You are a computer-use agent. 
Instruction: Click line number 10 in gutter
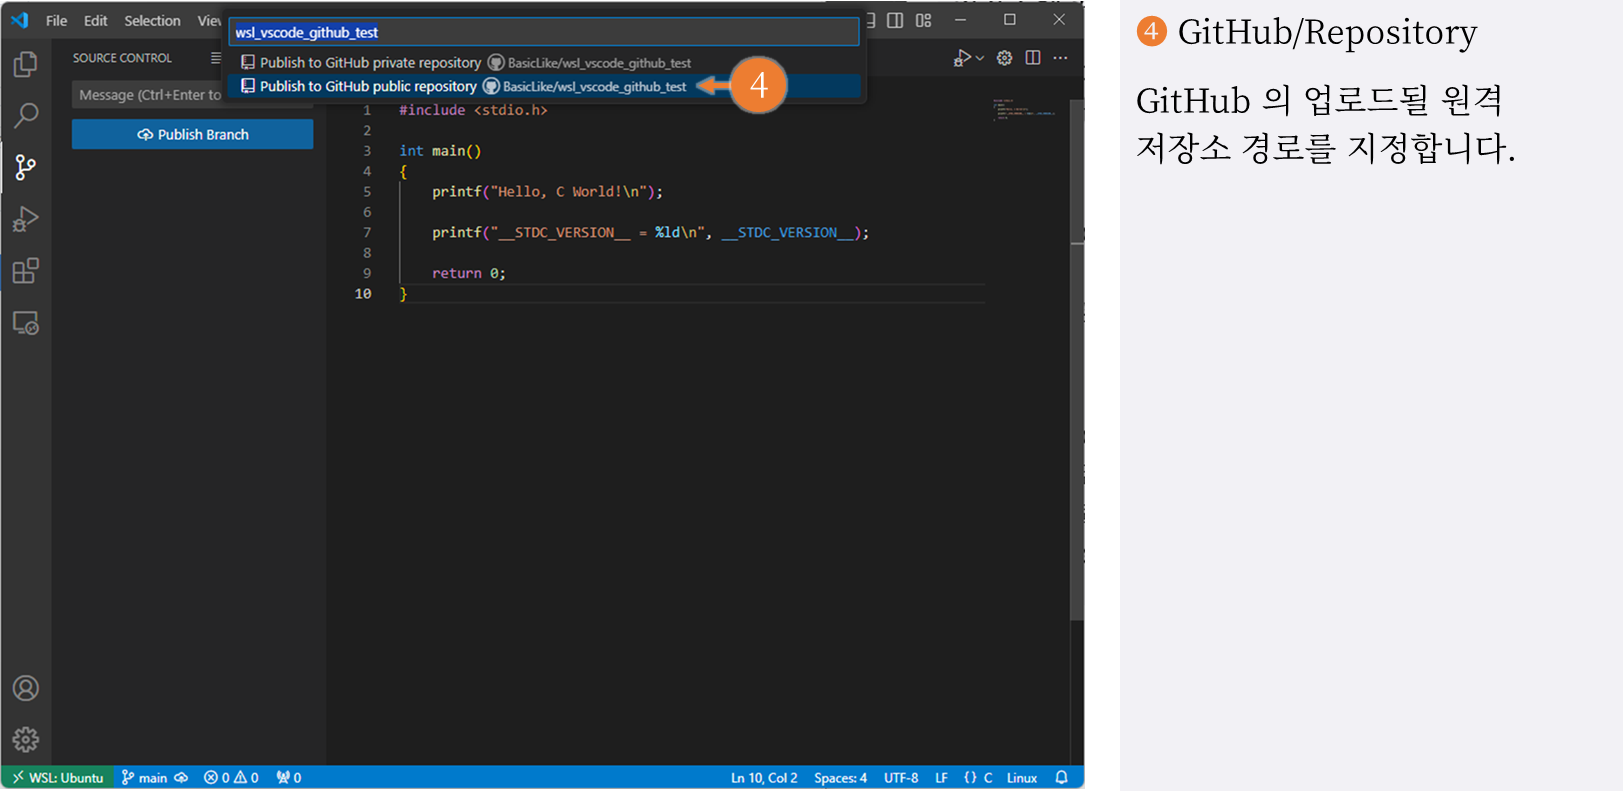pos(363,294)
